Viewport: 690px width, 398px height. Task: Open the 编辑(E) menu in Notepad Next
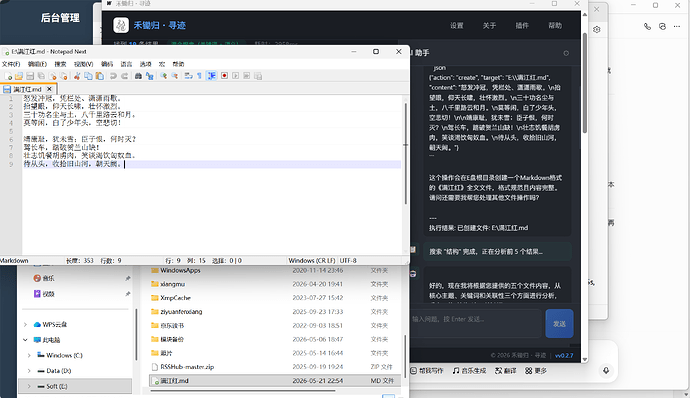pyautogui.click(x=37, y=64)
